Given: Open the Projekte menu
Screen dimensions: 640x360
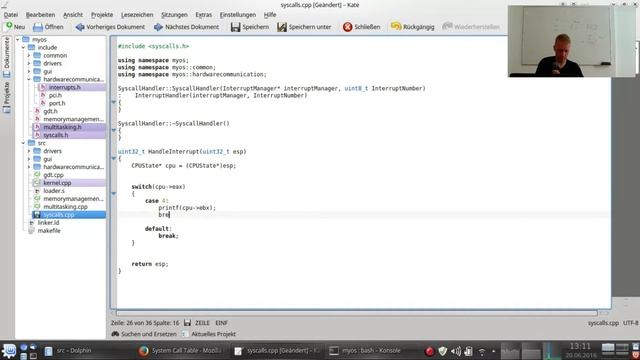Looking at the screenshot, I should click(x=102, y=15).
